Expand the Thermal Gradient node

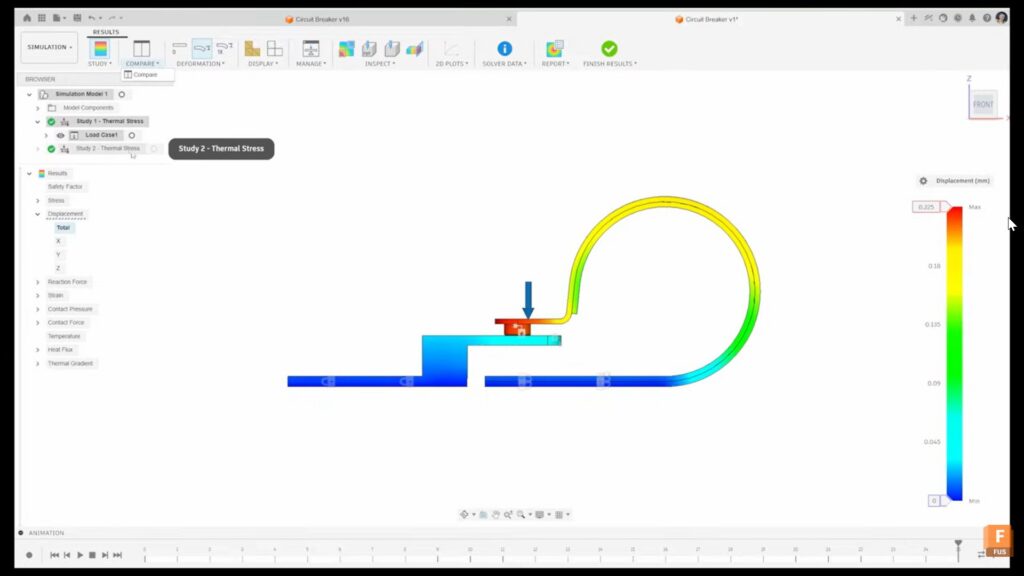pos(37,364)
